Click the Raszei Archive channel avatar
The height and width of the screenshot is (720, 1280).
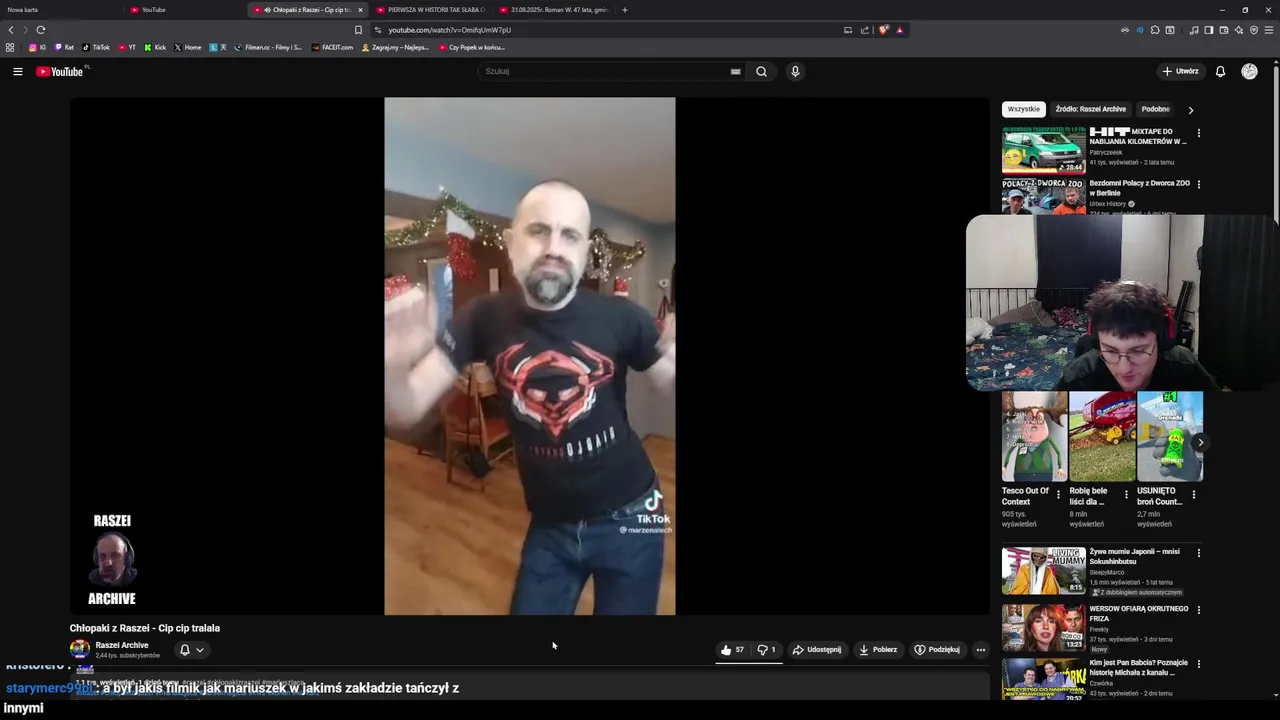pyautogui.click(x=79, y=649)
